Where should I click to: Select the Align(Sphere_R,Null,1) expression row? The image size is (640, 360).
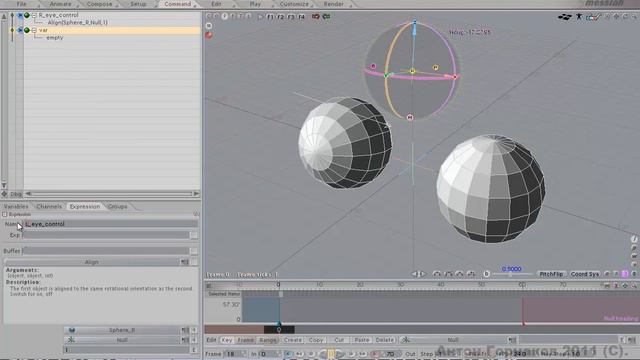click(78, 22)
